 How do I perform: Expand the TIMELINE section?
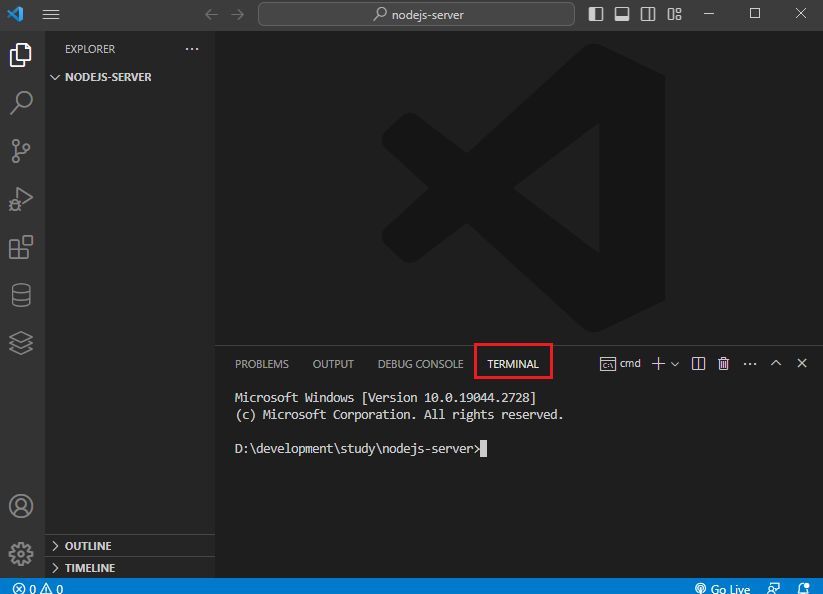[130, 568]
